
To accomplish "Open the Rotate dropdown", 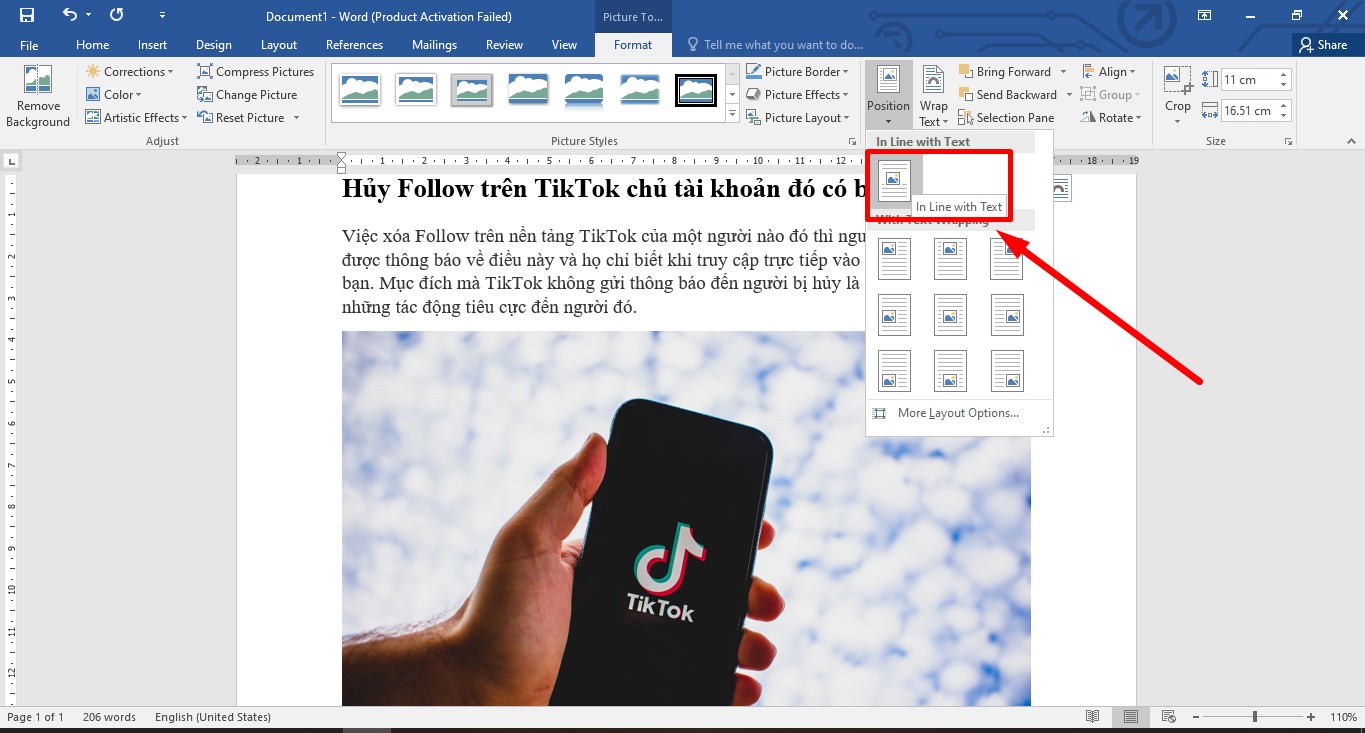I will tap(1110, 118).
